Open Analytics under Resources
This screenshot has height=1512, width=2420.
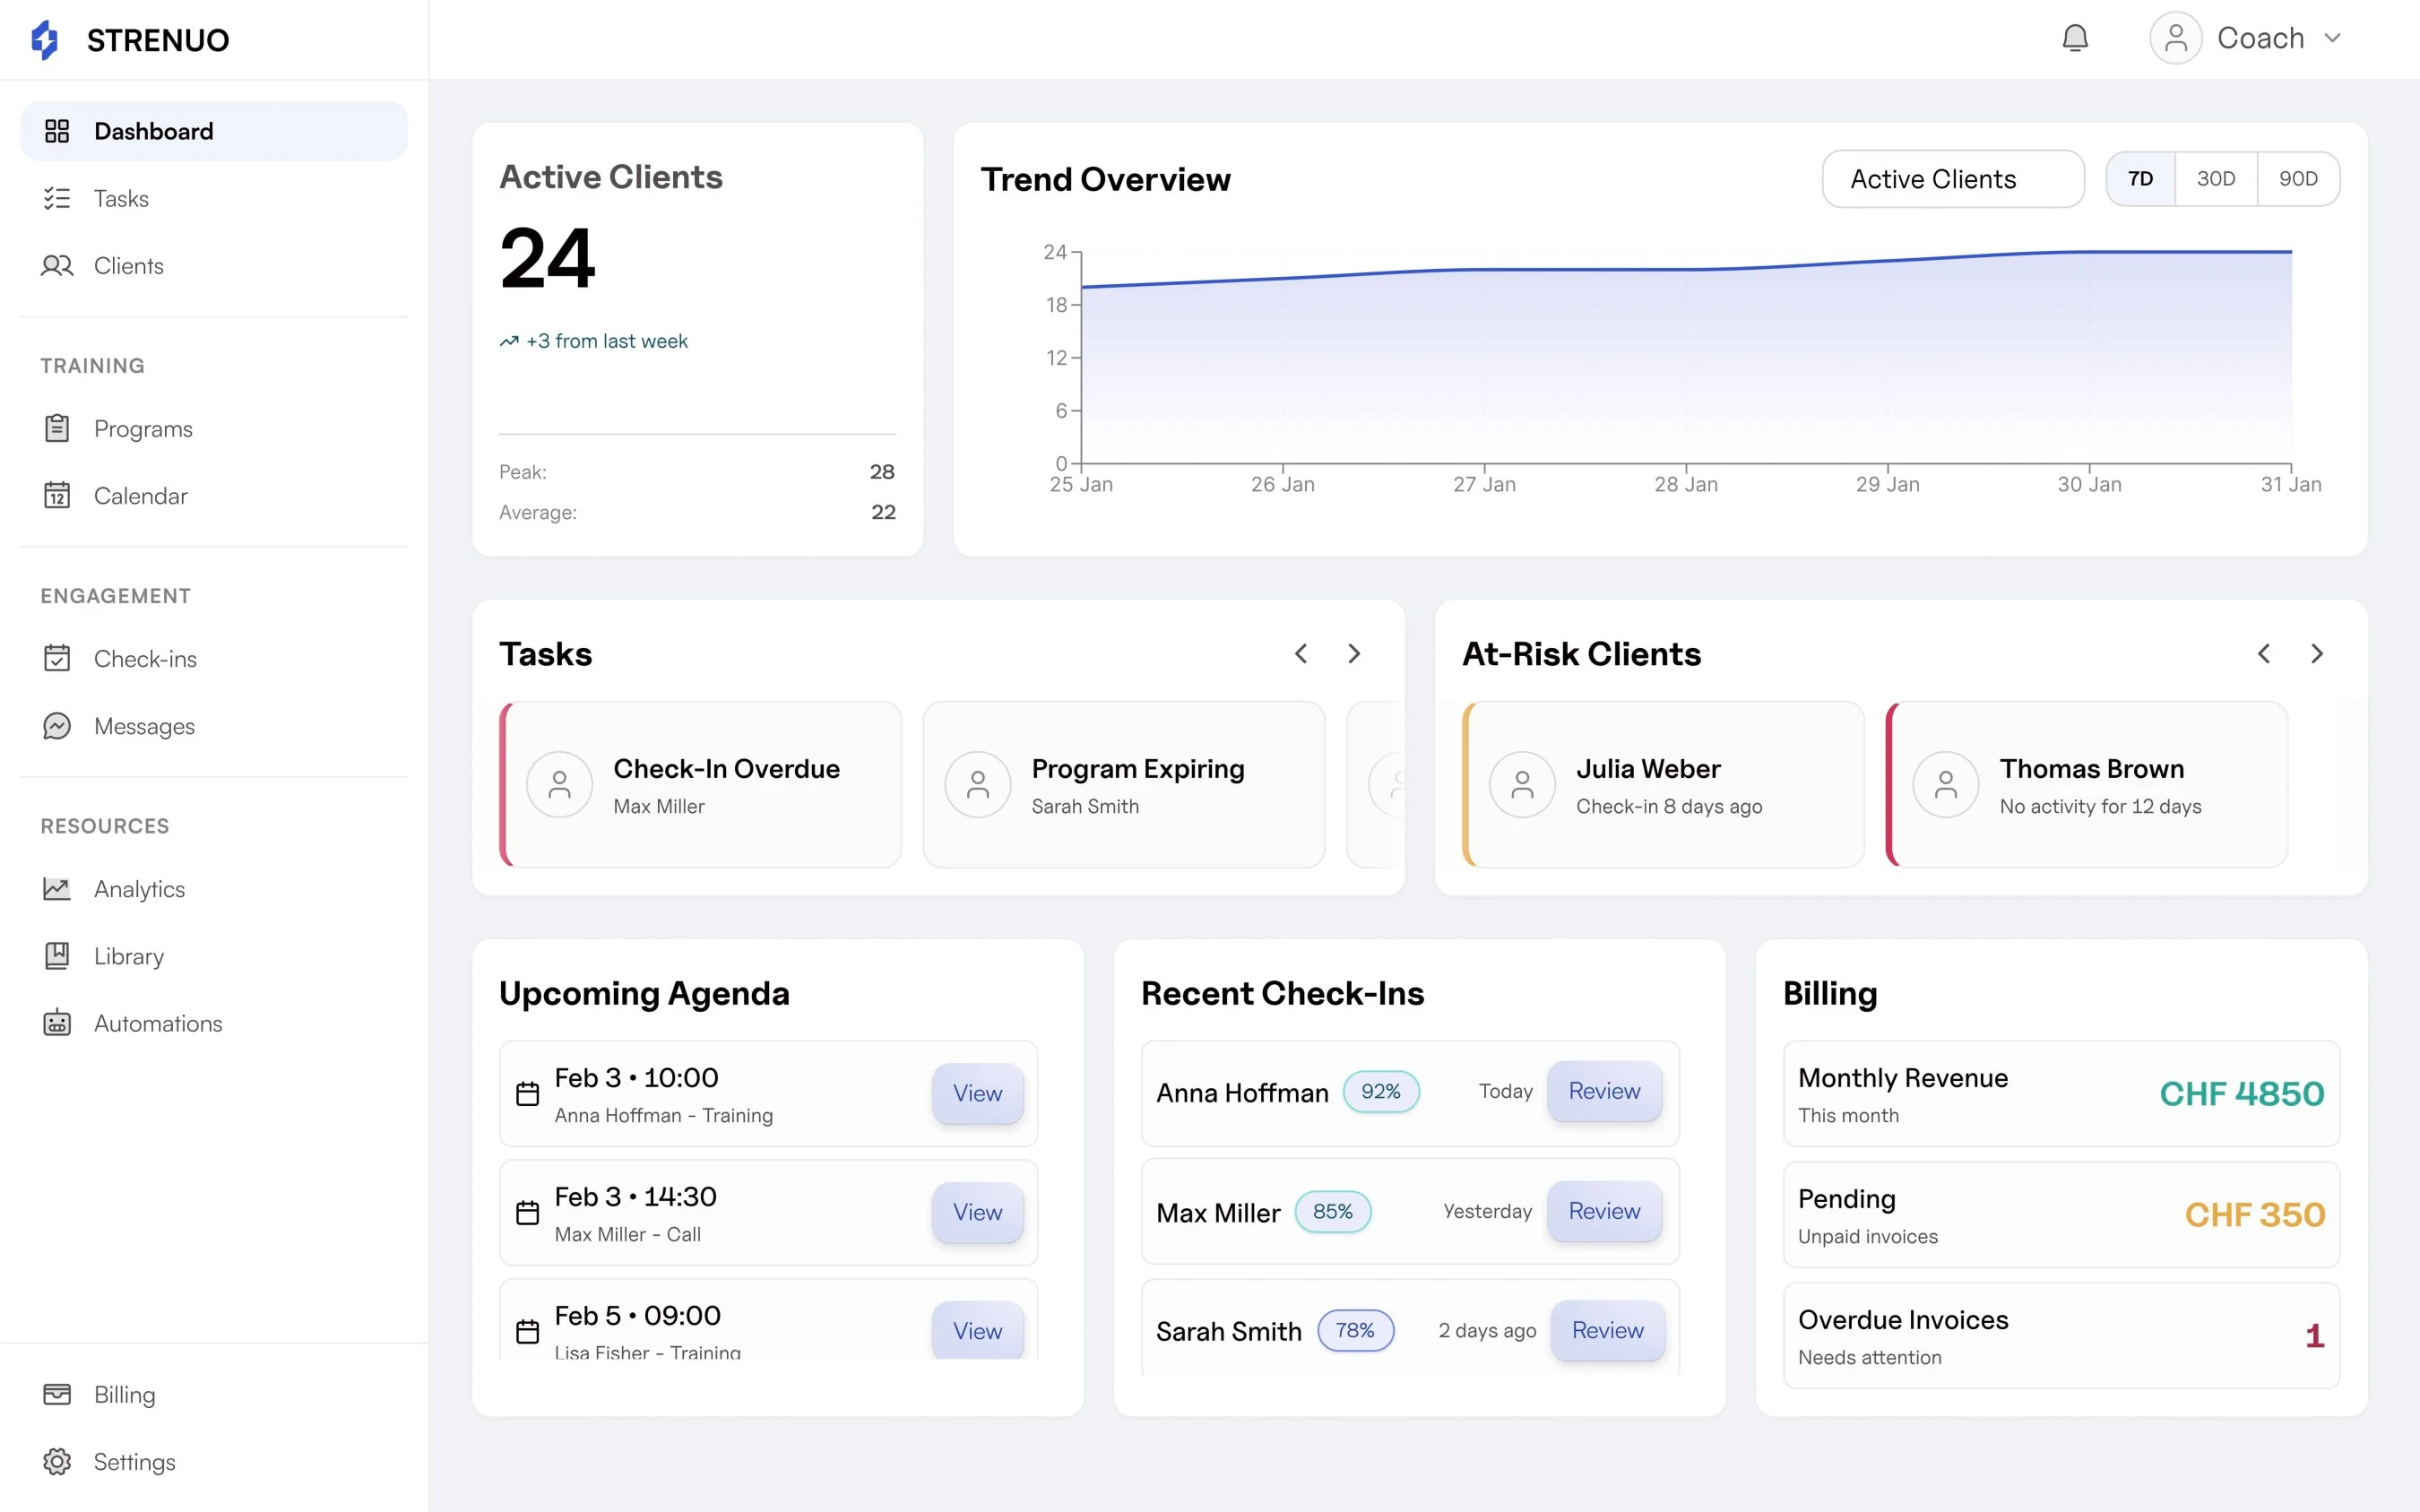pos(139,889)
